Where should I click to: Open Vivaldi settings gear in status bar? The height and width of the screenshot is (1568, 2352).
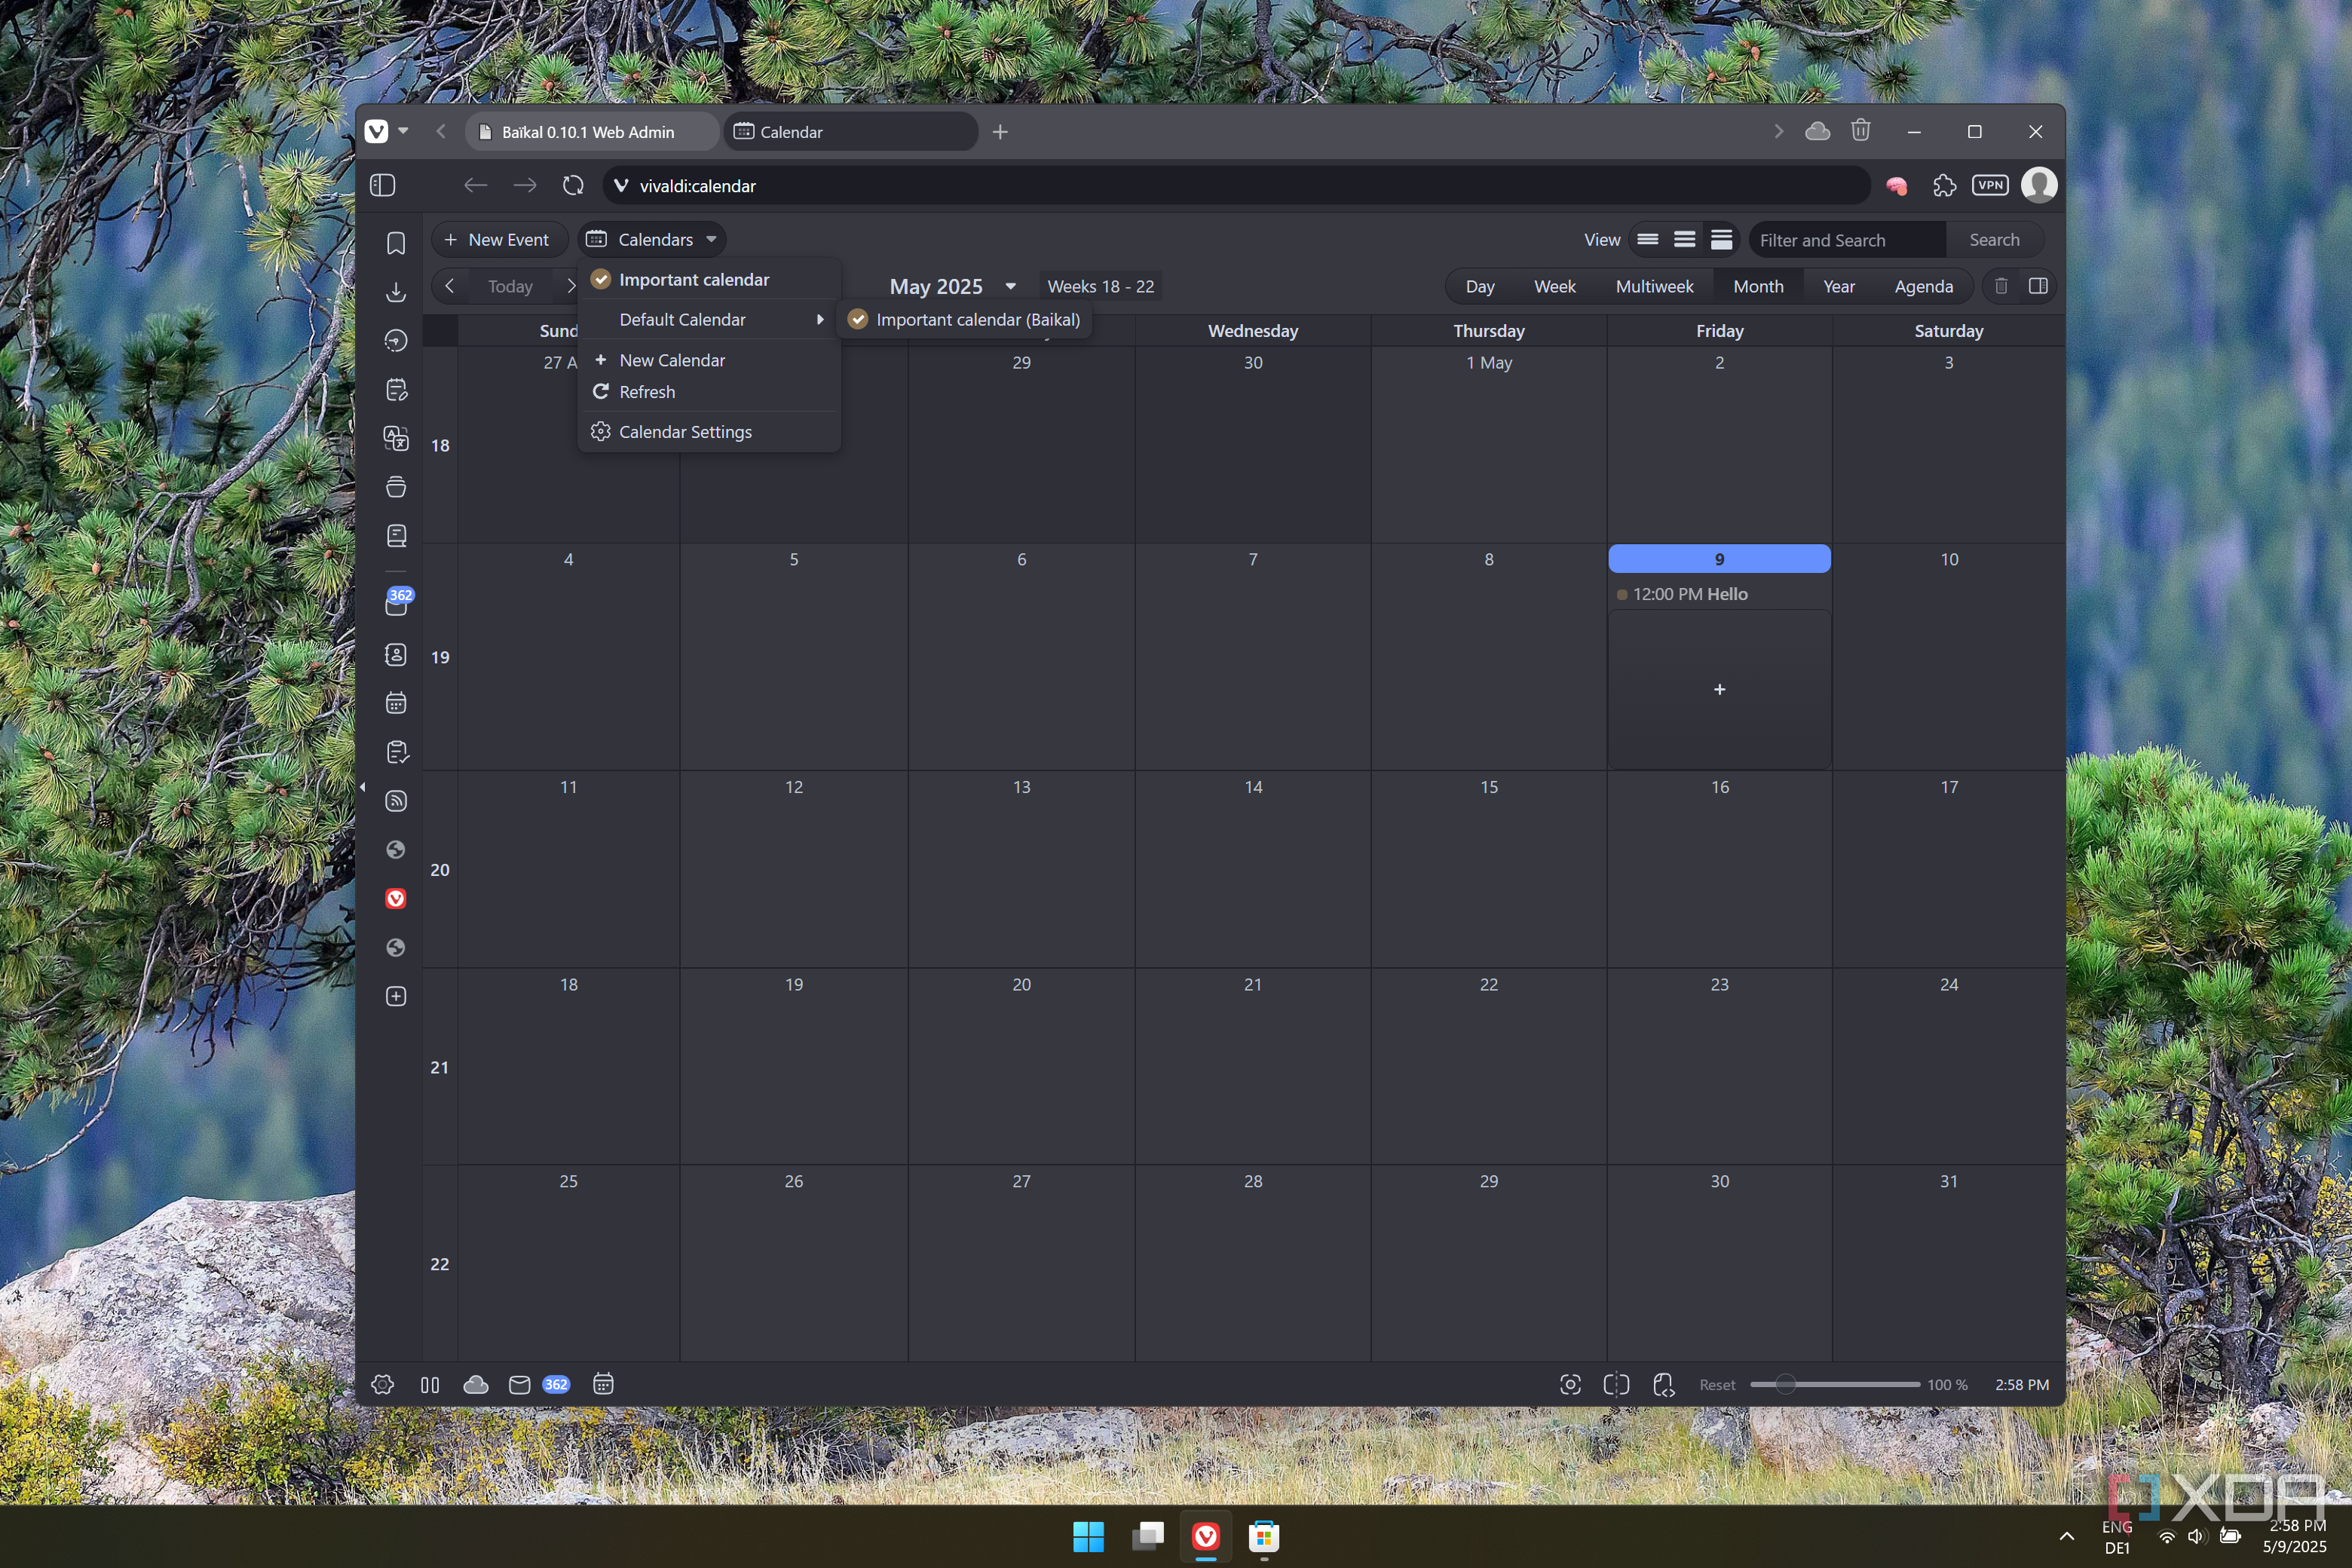pyautogui.click(x=382, y=1385)
